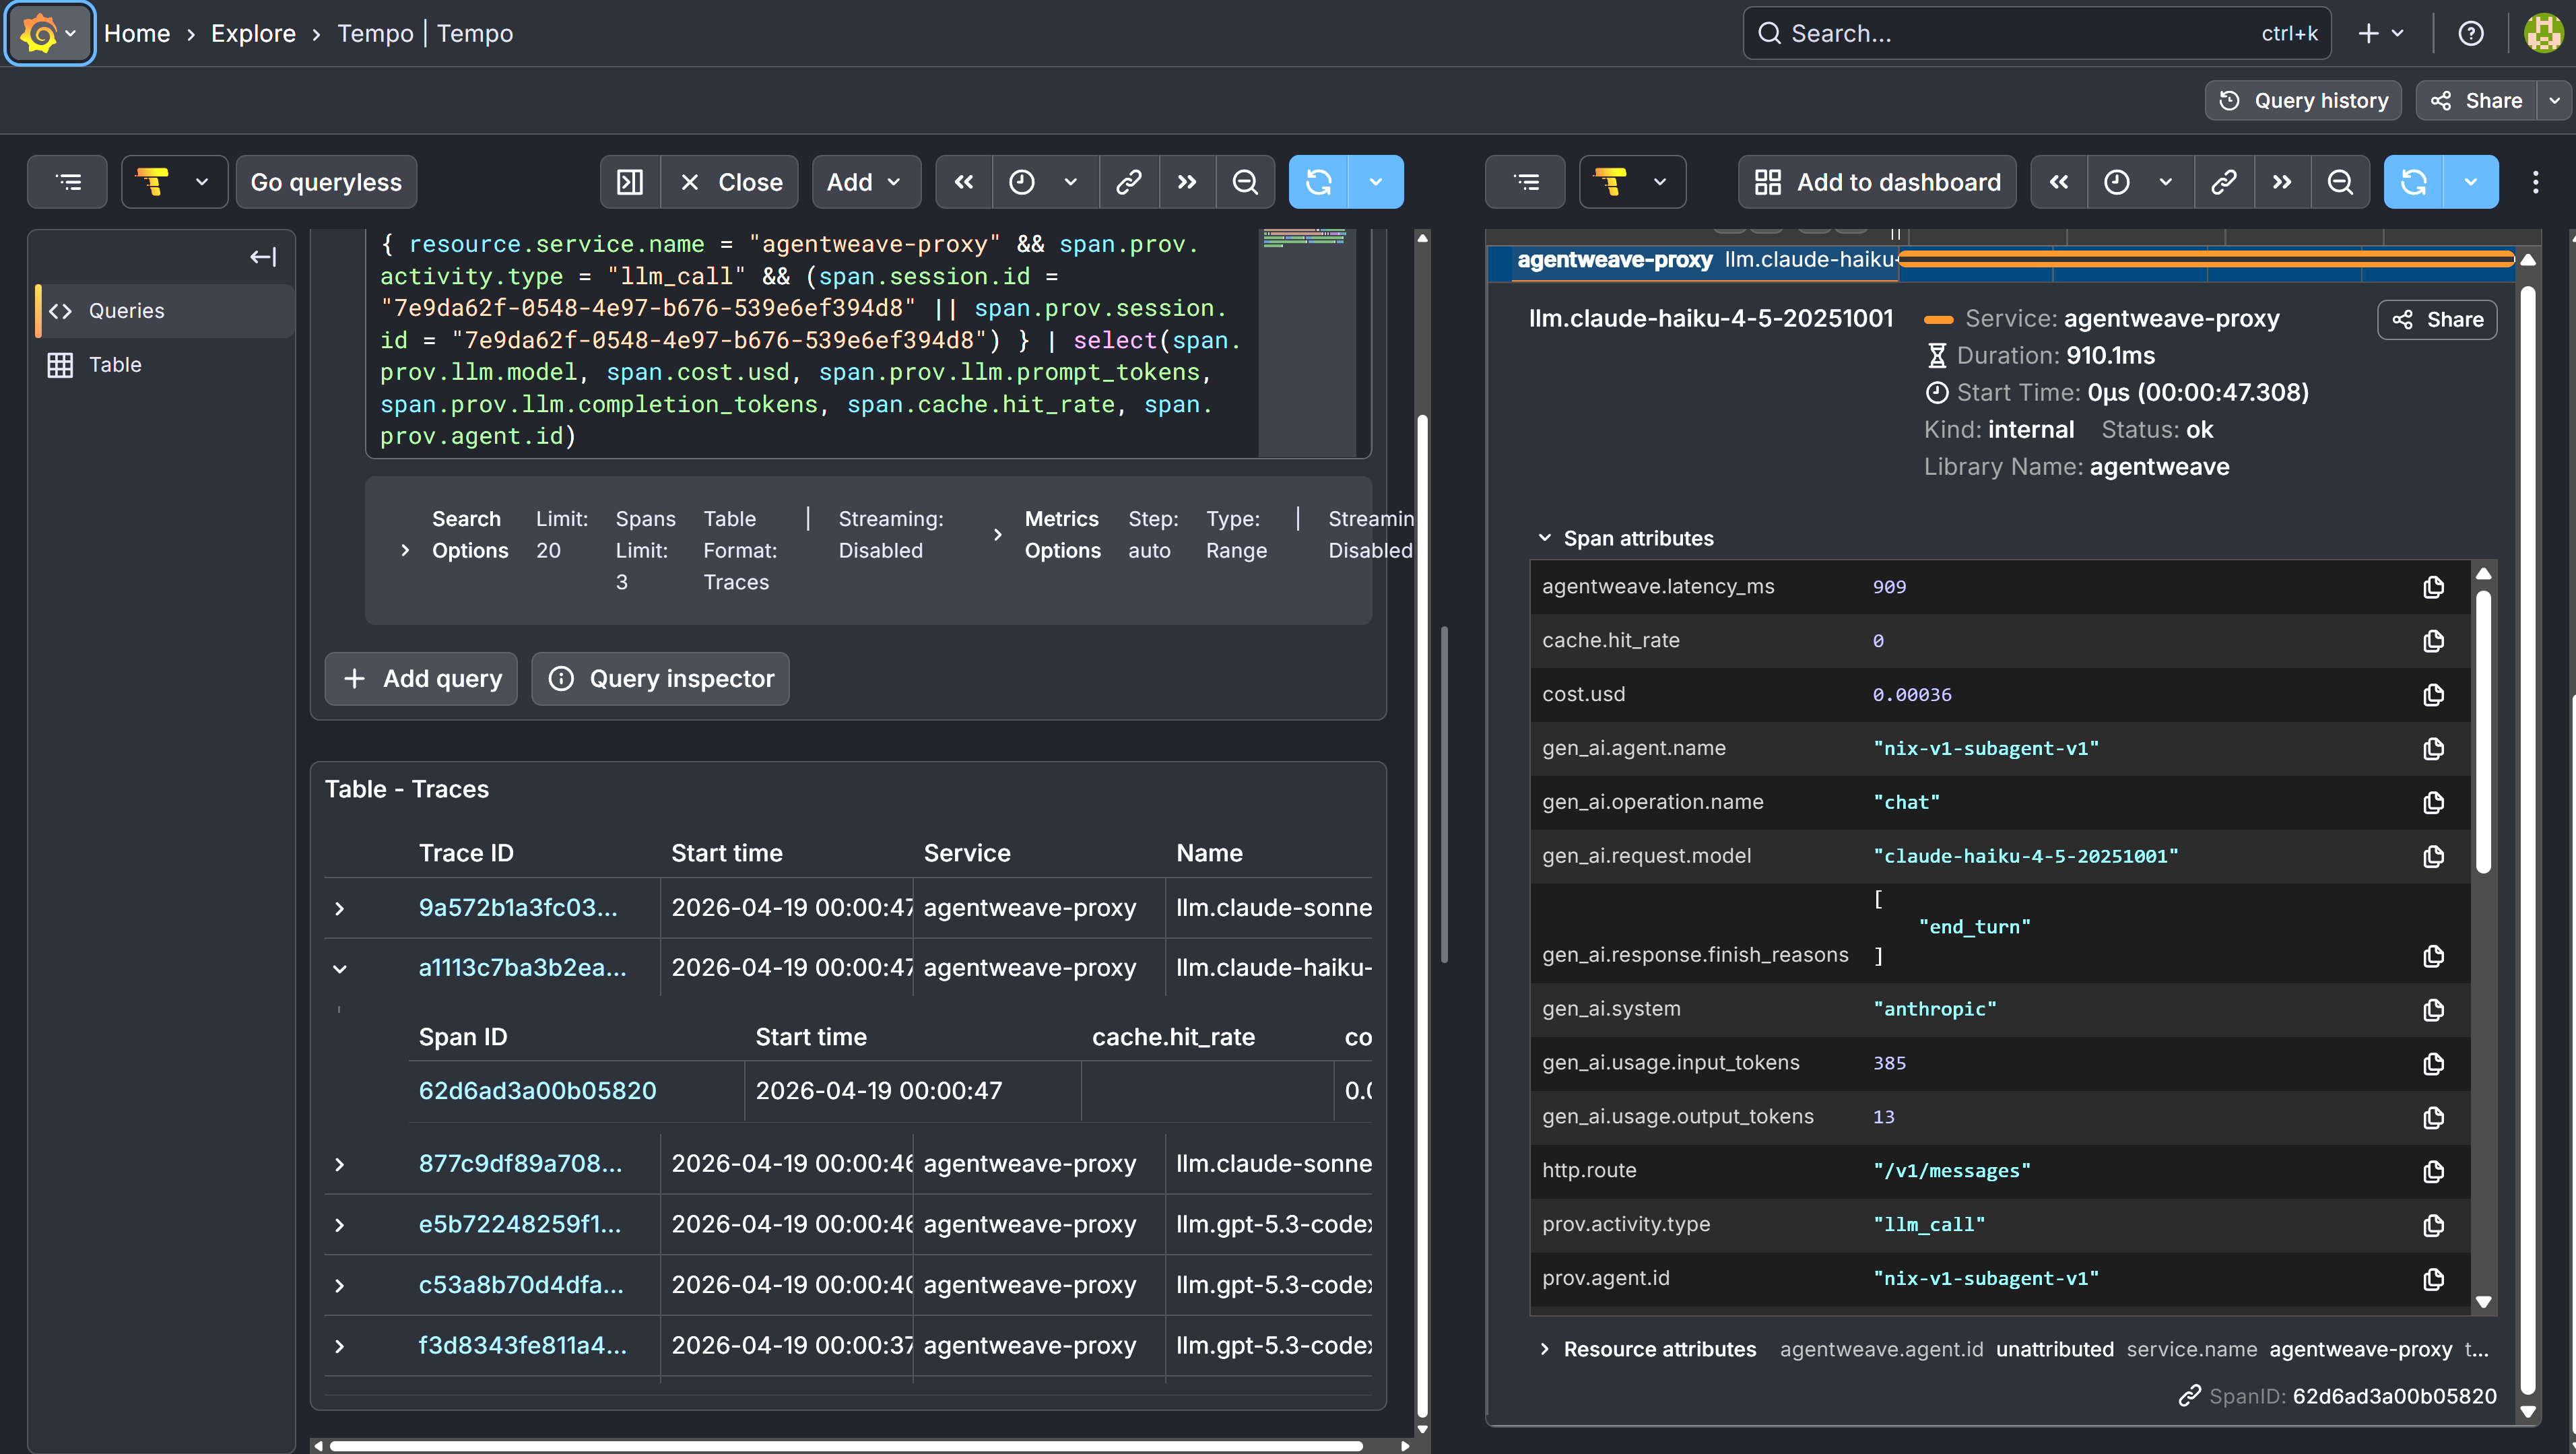Copy SpanID deep link icon
The image size is (2576, 1454).
coord(2190,1396)
